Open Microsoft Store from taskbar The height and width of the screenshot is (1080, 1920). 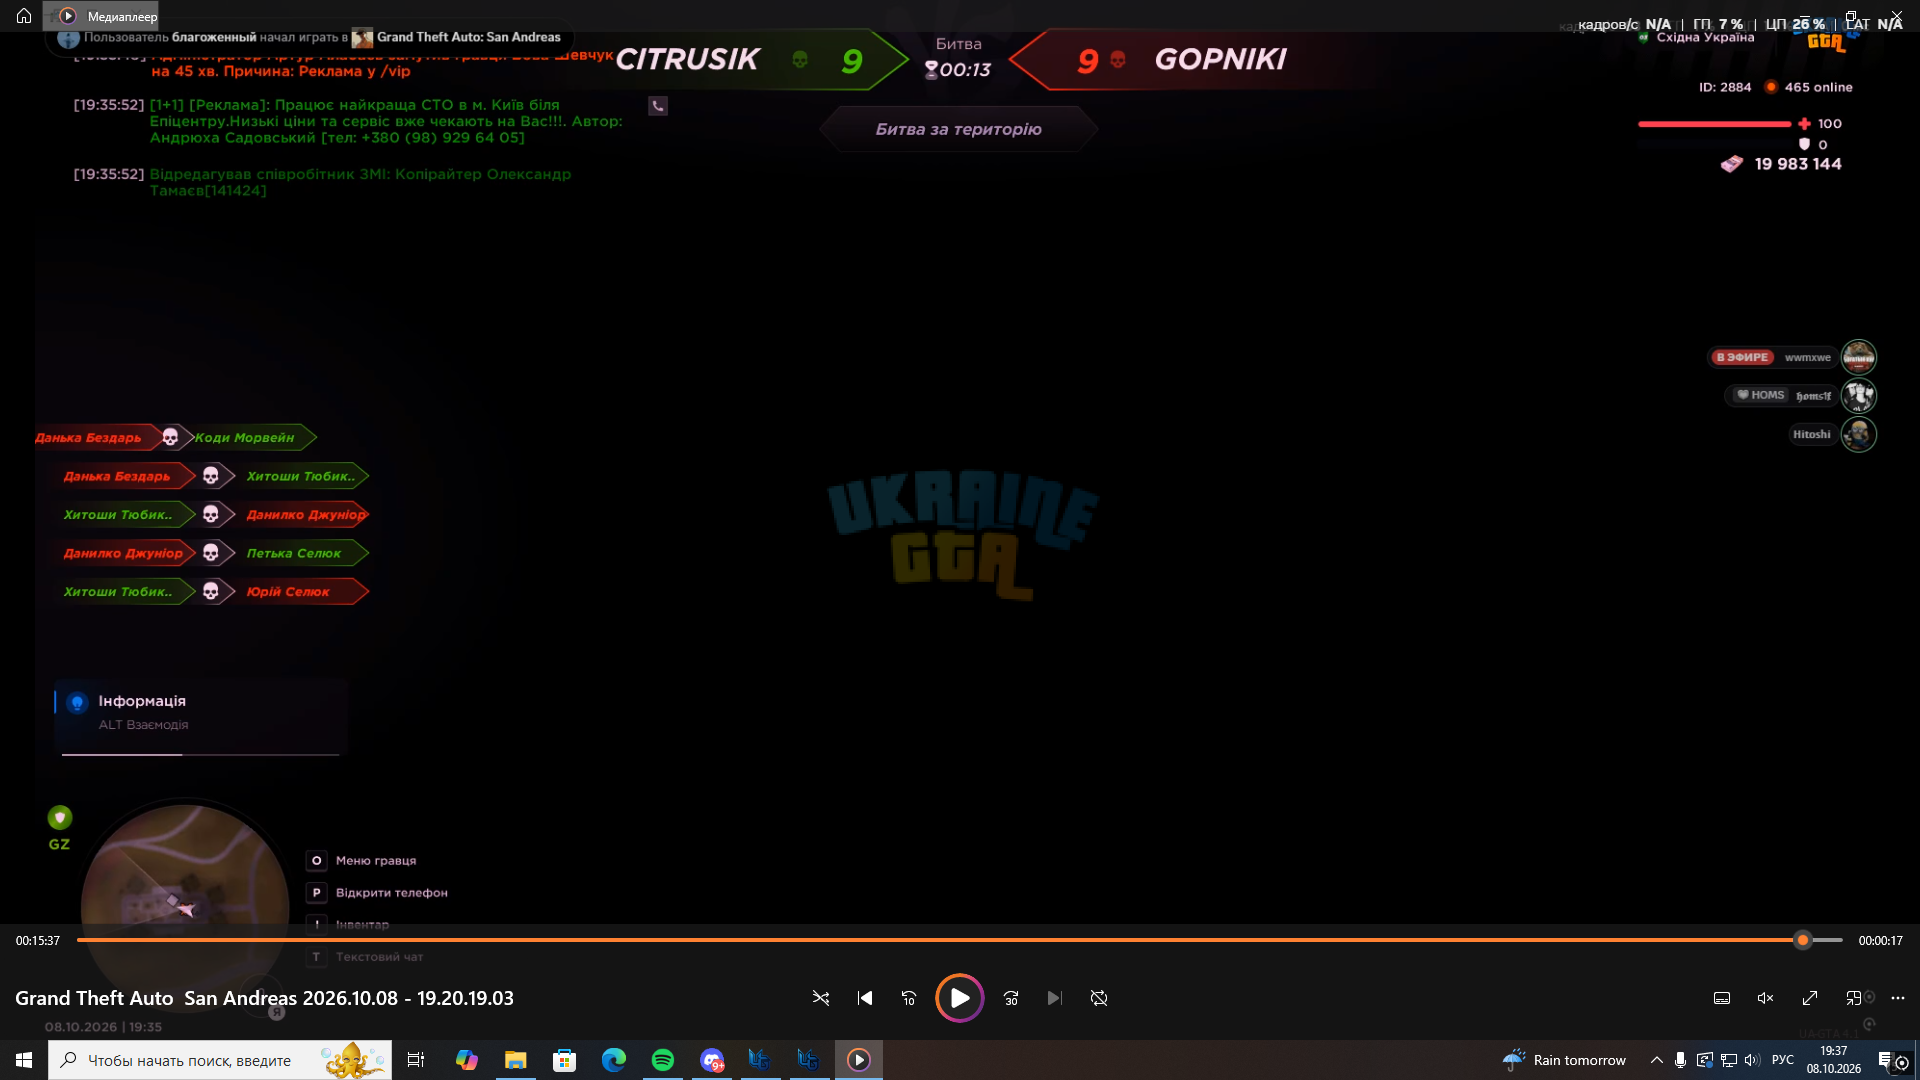coord(565,1060)
